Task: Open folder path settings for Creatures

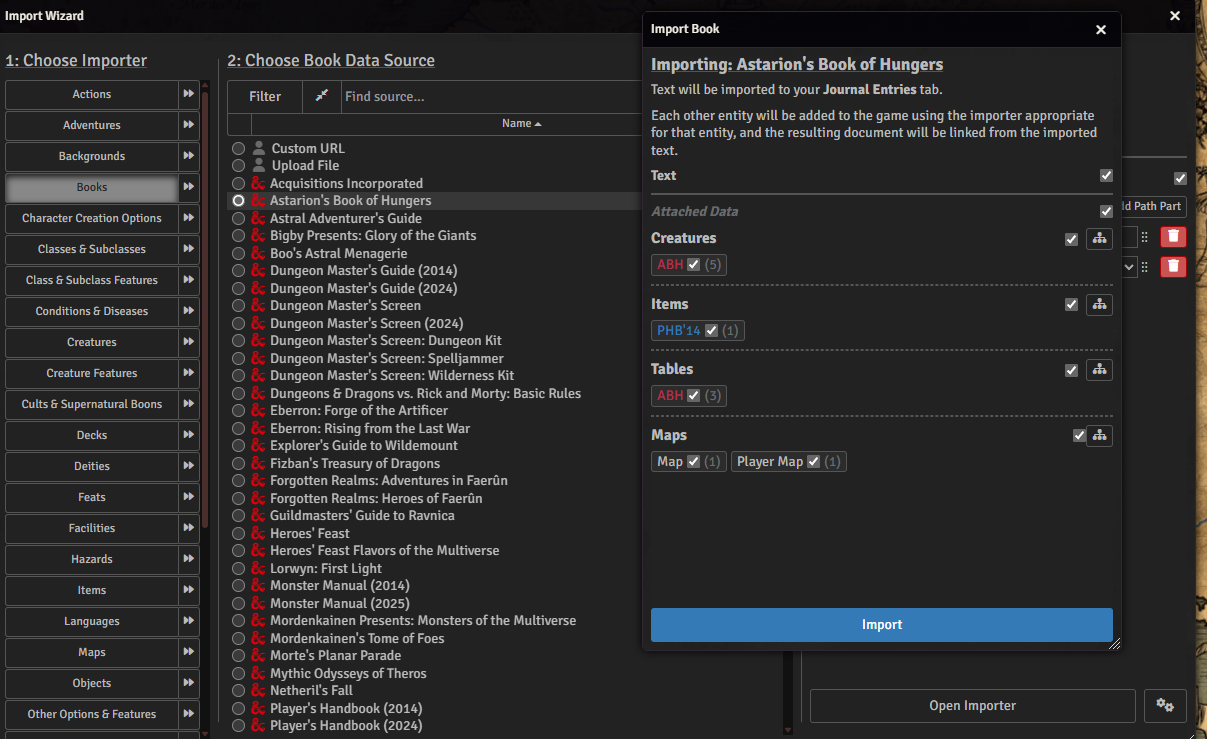Action: pyautogui.click(x=1099, y=239)
